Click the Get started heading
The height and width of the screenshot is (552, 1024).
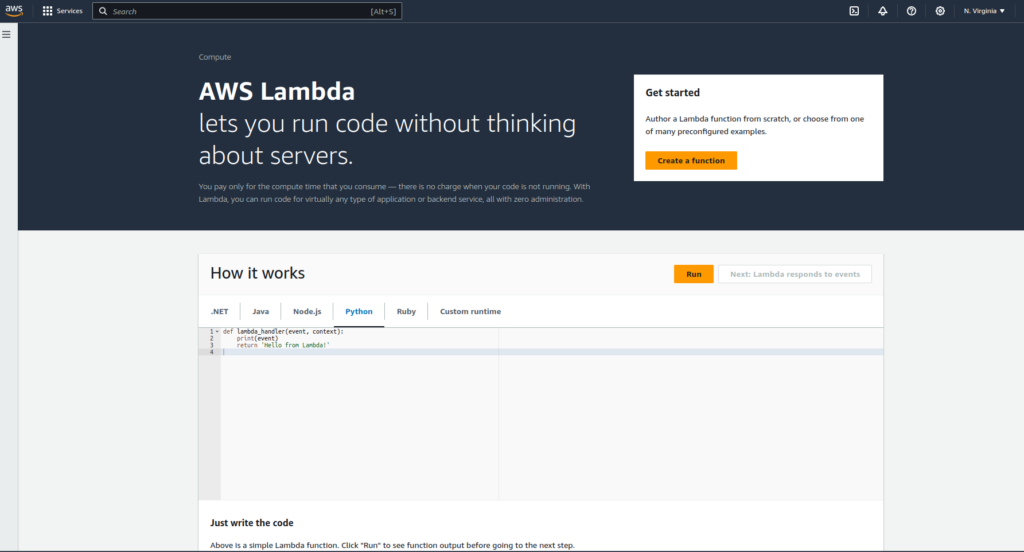click(x=673, y=93)
